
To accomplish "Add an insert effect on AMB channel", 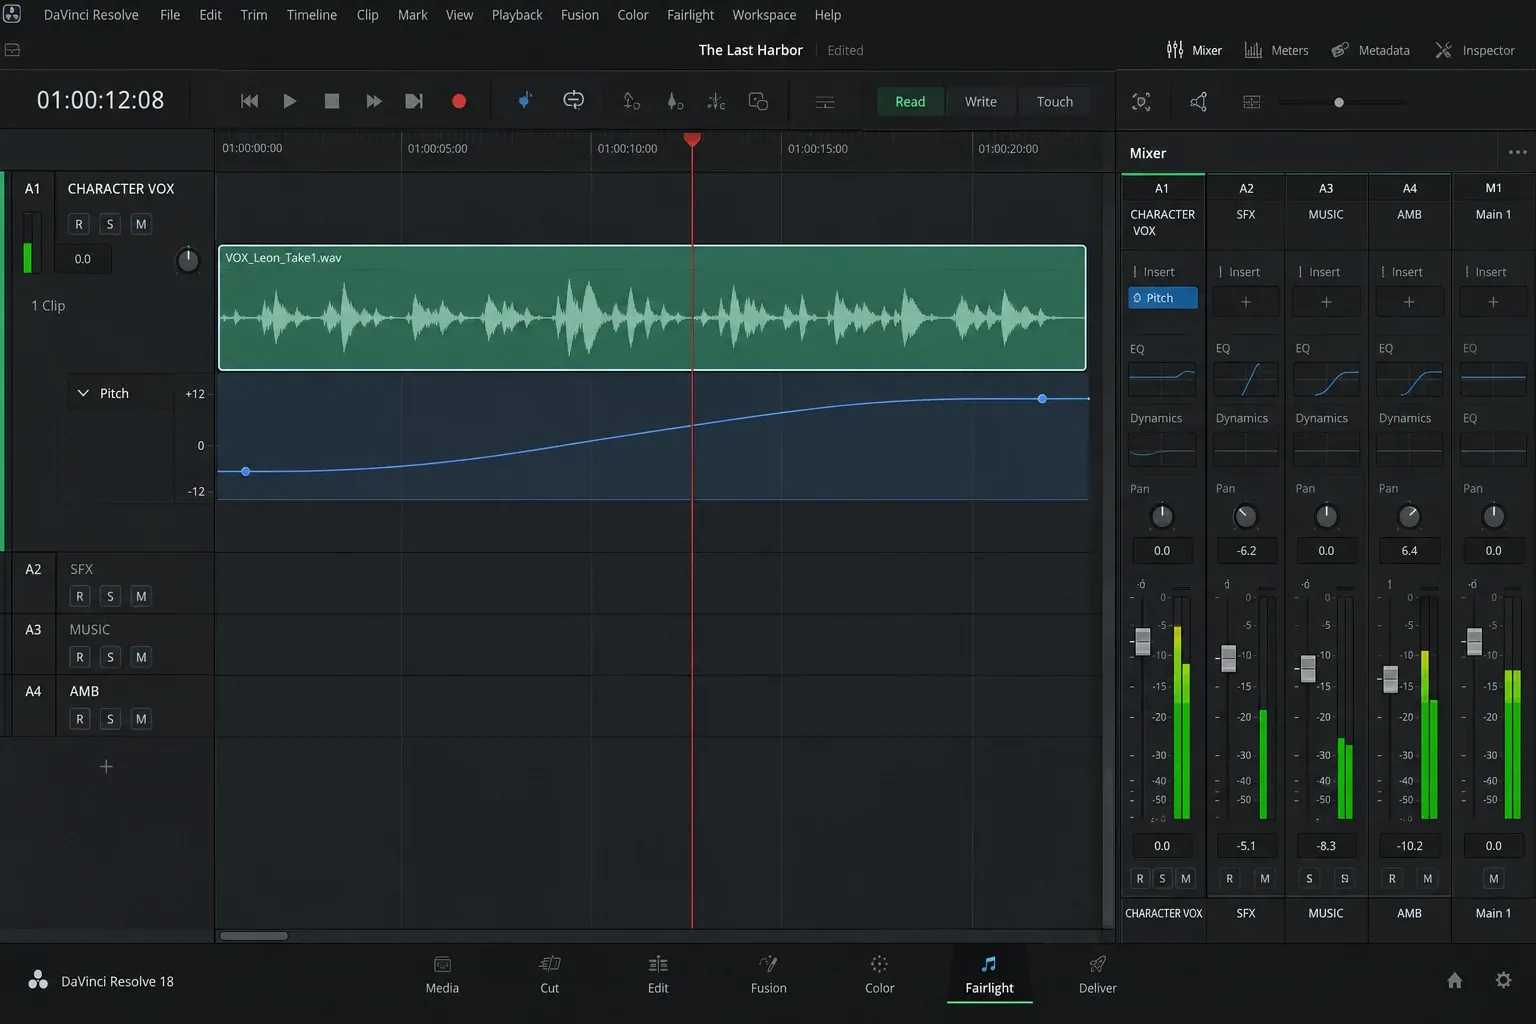I will (x=1409, y=302).
